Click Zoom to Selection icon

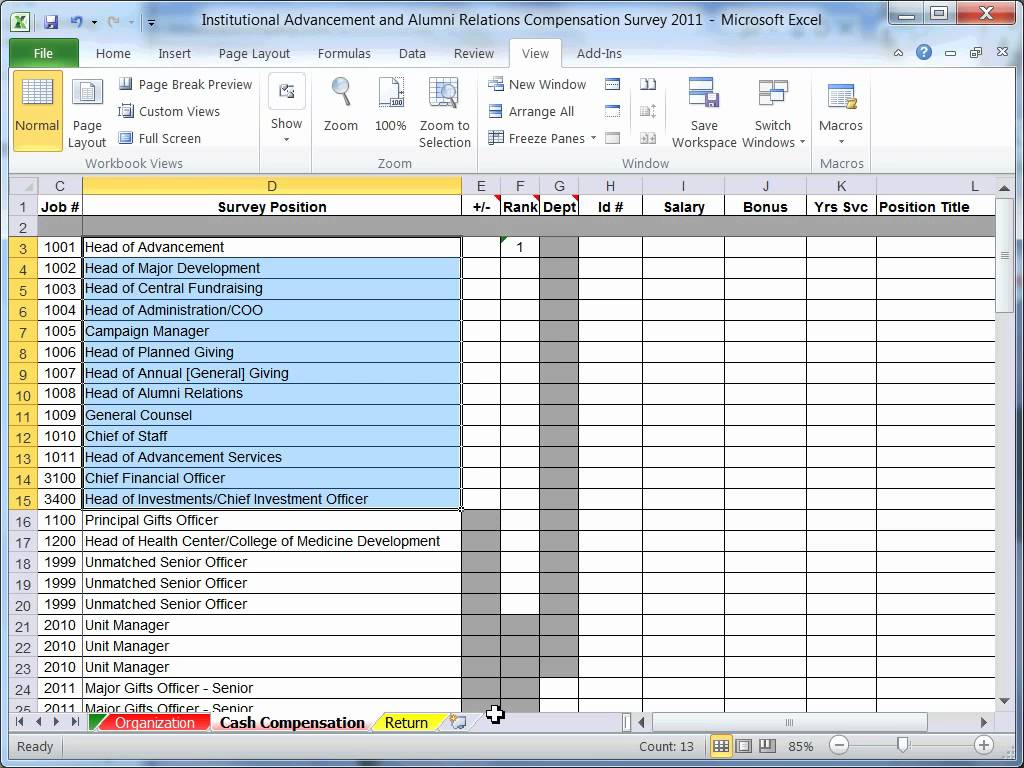pos(444,93)
